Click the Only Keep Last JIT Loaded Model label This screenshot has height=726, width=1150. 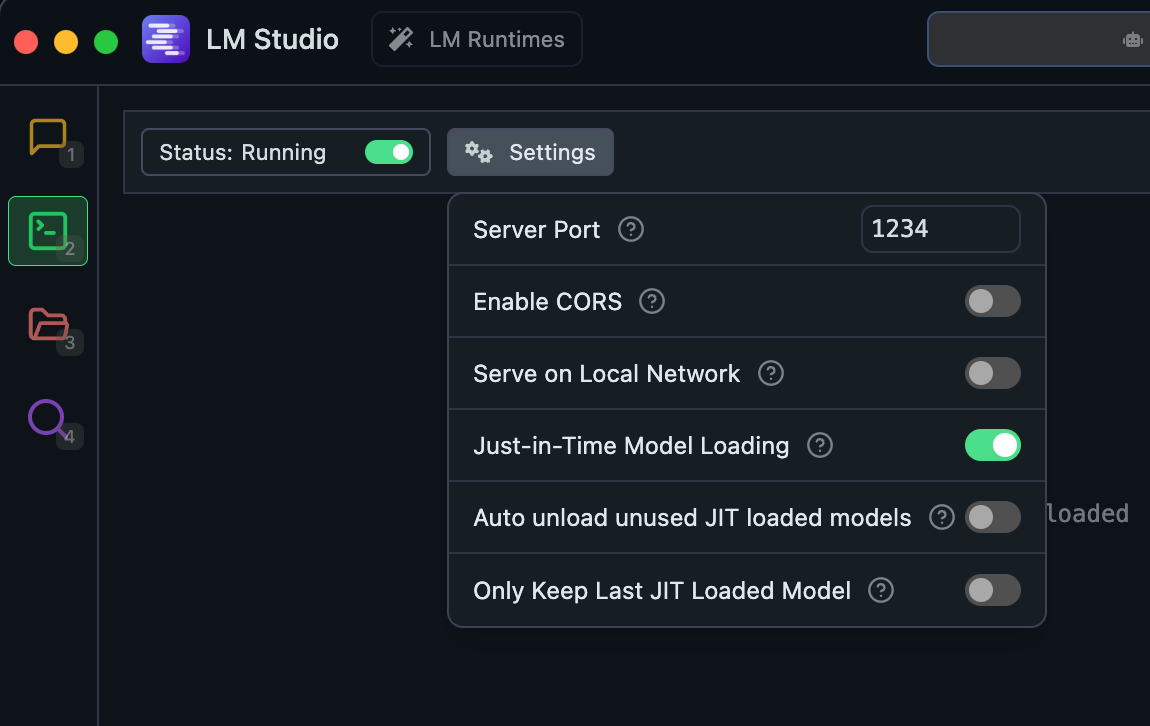[662, 590]
